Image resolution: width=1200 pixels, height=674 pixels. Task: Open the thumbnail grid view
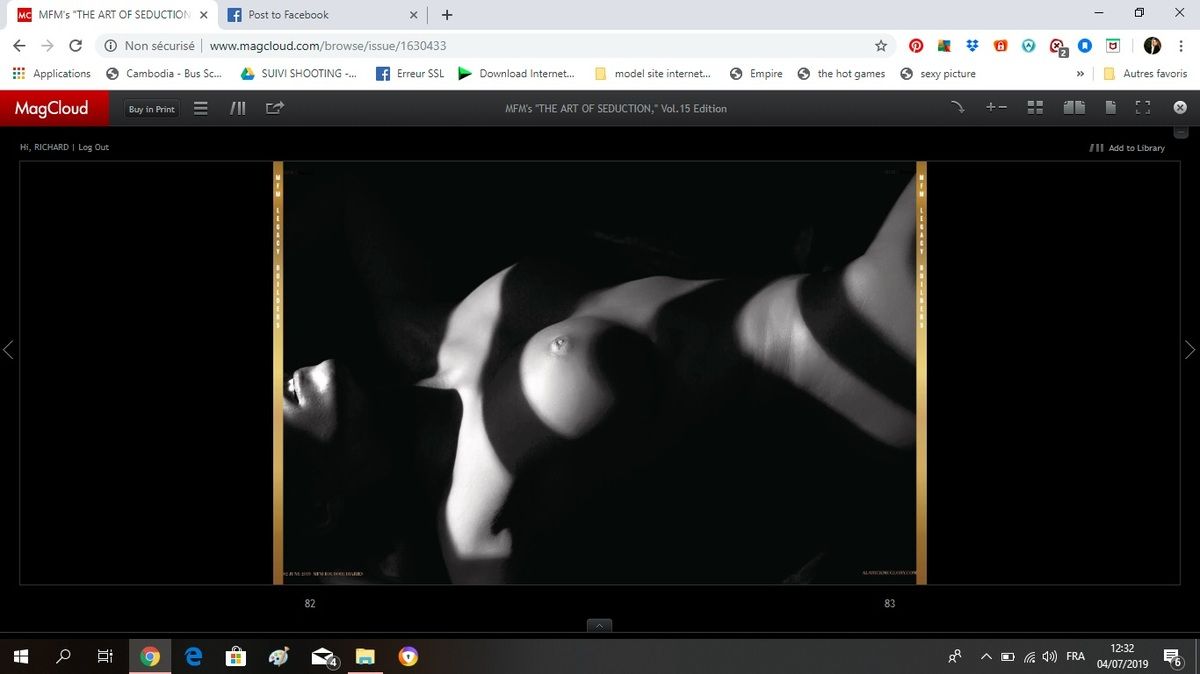point(1035,108)
